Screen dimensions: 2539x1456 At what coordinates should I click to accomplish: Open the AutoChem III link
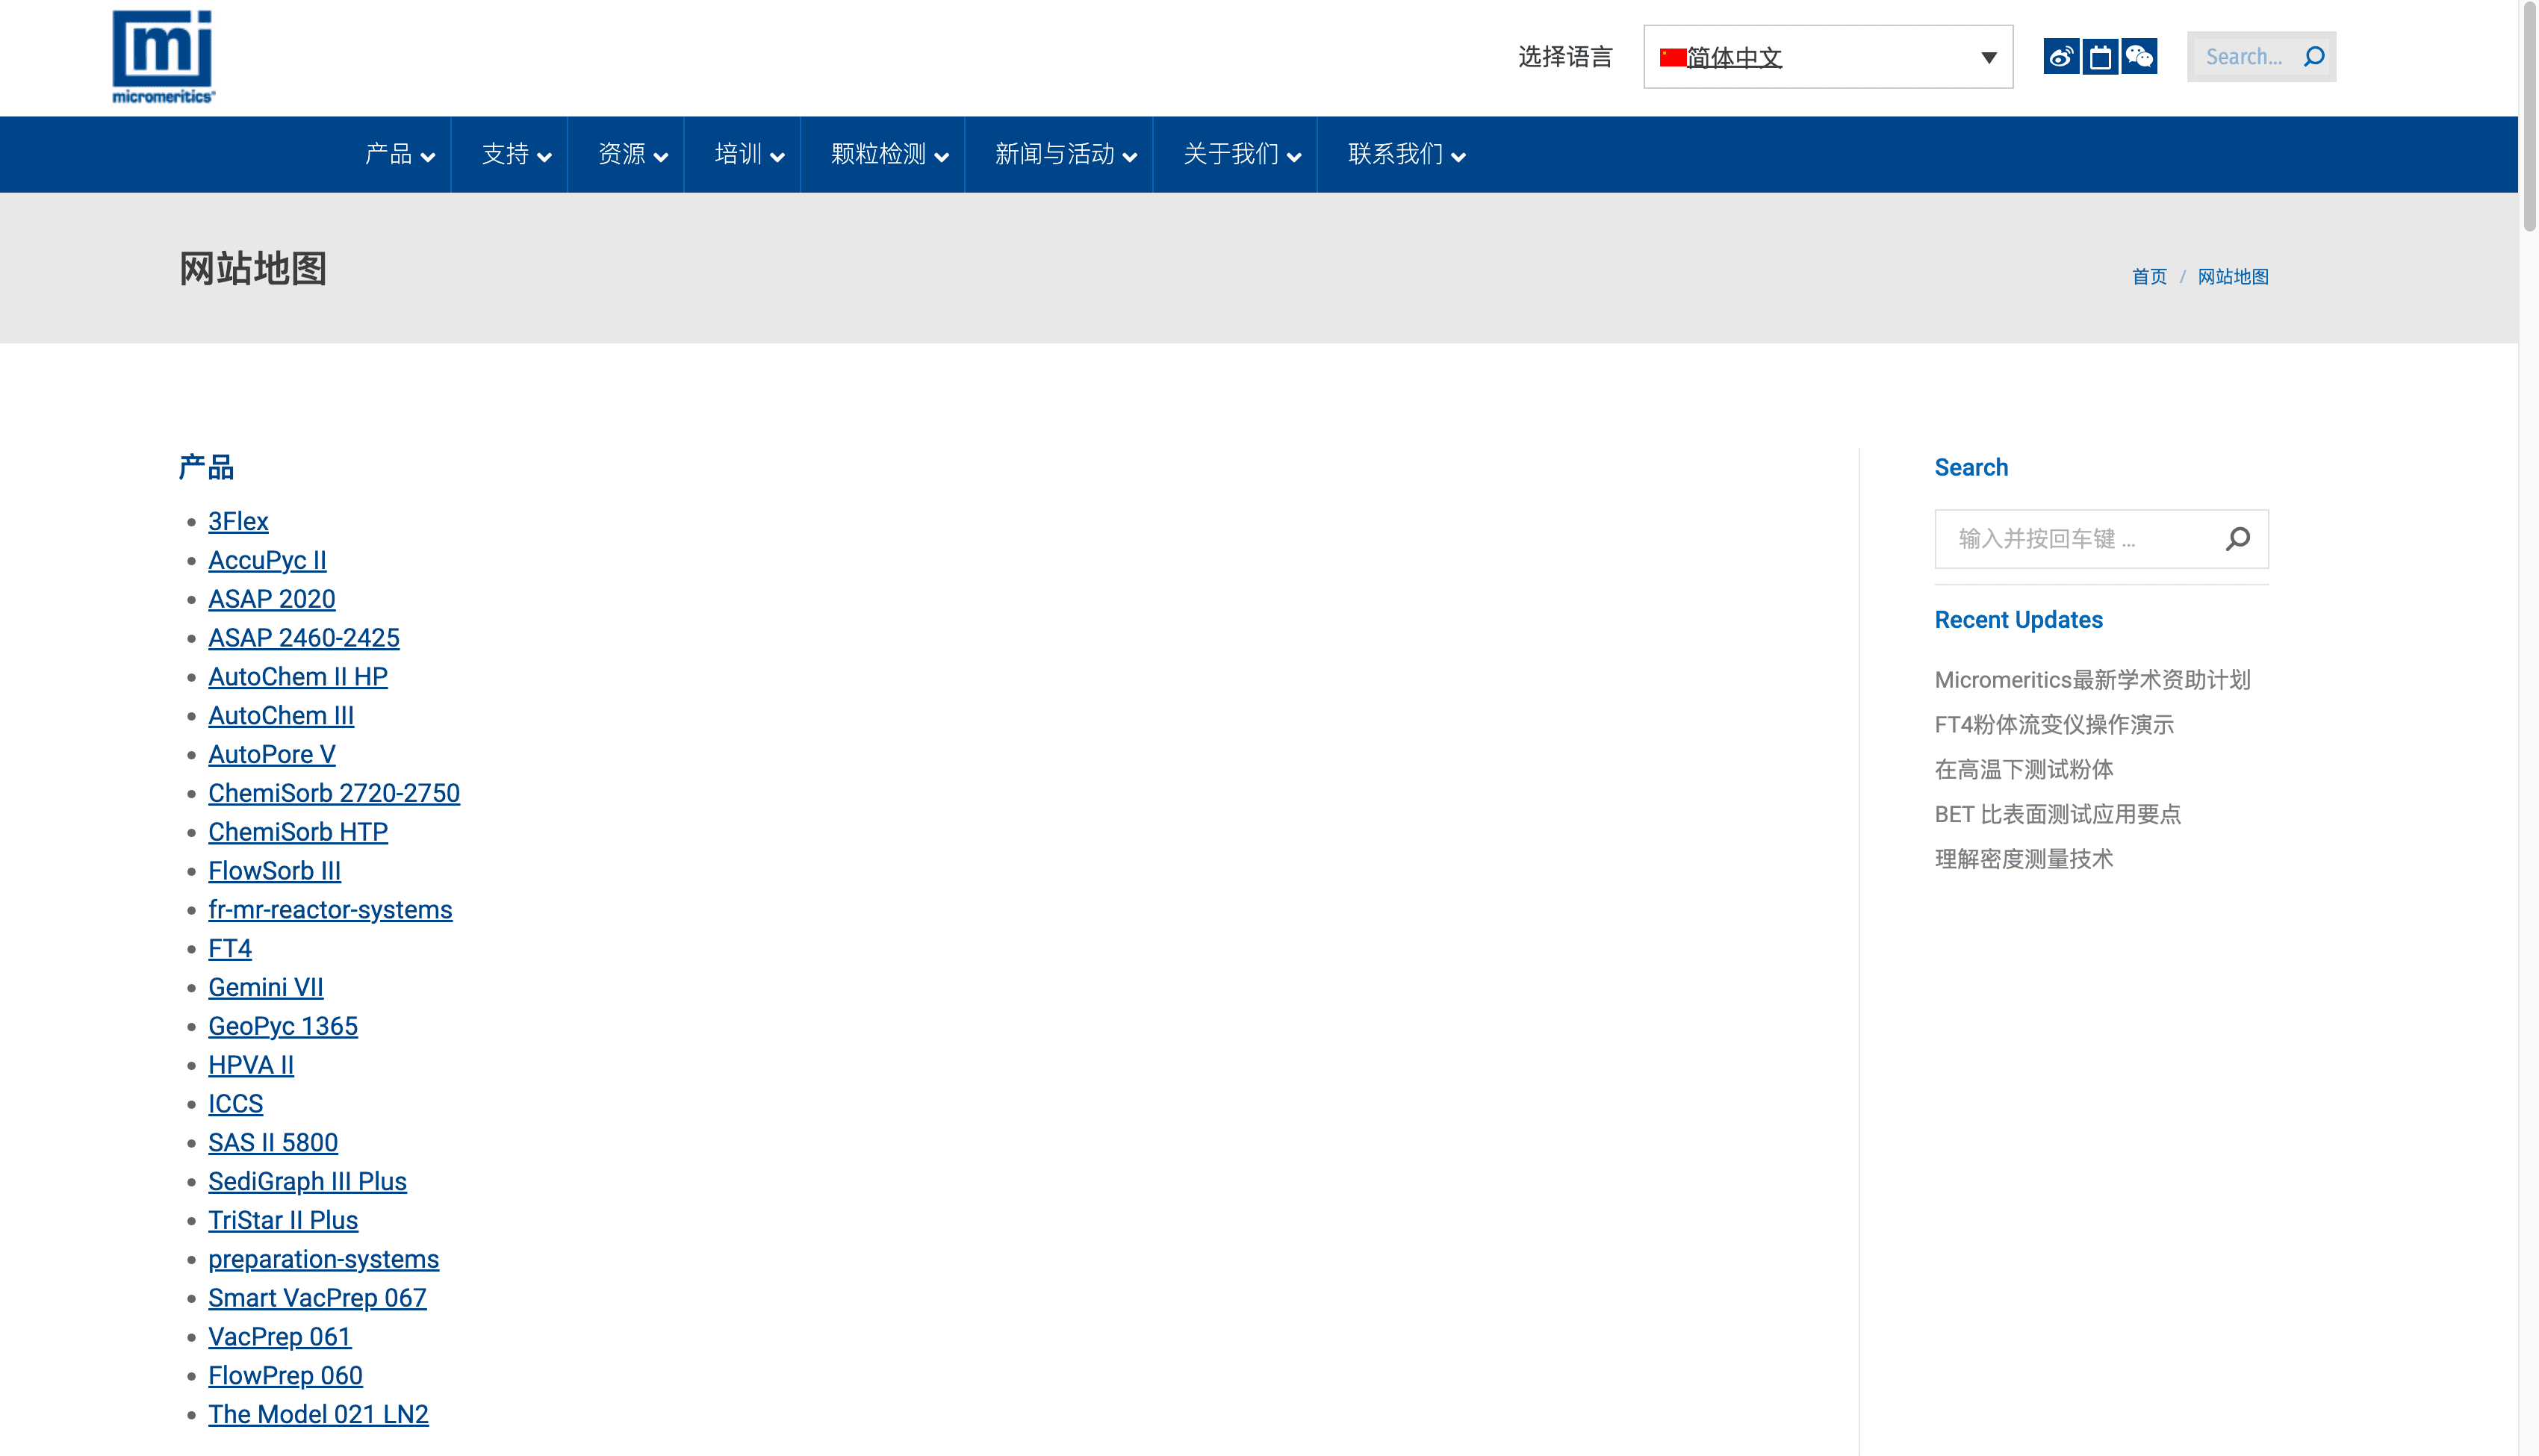(x=280, y=716)
